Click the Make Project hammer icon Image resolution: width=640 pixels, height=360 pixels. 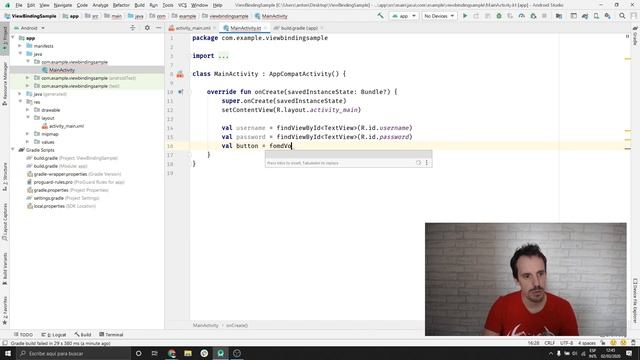[380, 16]
